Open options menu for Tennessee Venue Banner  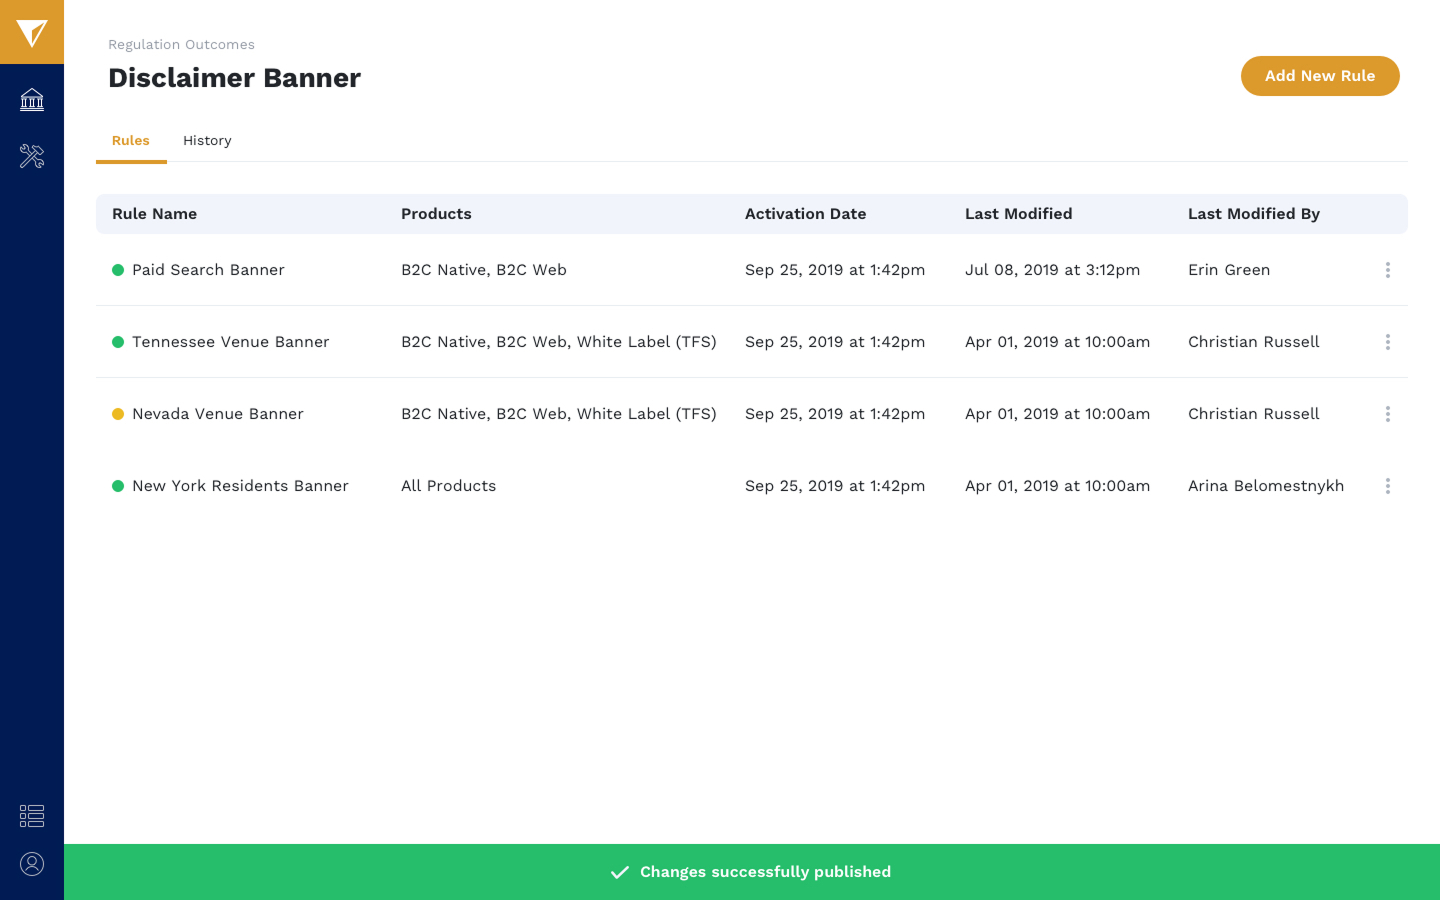point(1387,342)
